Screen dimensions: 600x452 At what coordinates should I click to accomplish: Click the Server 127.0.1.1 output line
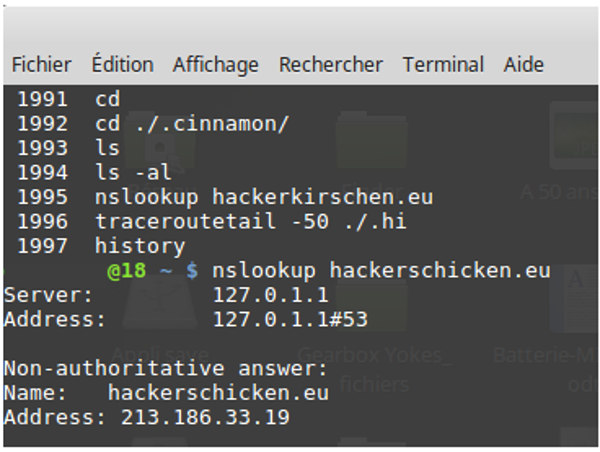[x=166, y=295]
